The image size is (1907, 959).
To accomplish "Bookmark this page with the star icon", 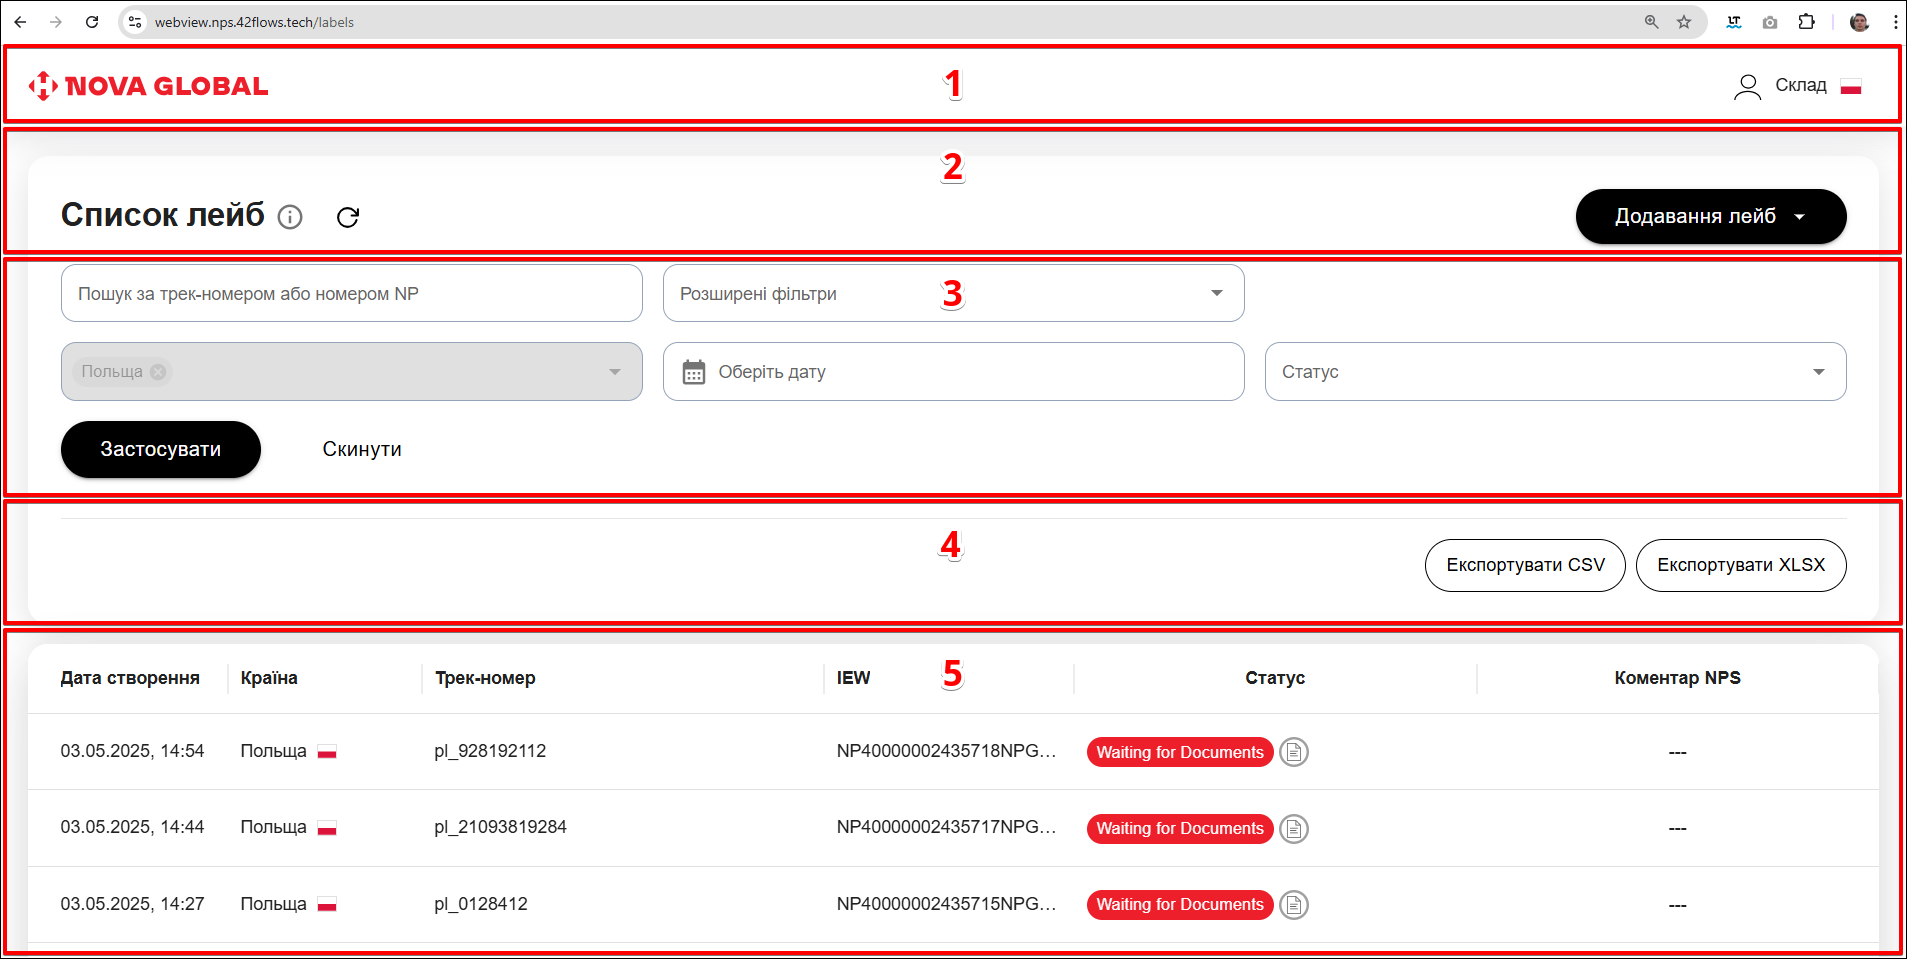I will [1684, 22].
